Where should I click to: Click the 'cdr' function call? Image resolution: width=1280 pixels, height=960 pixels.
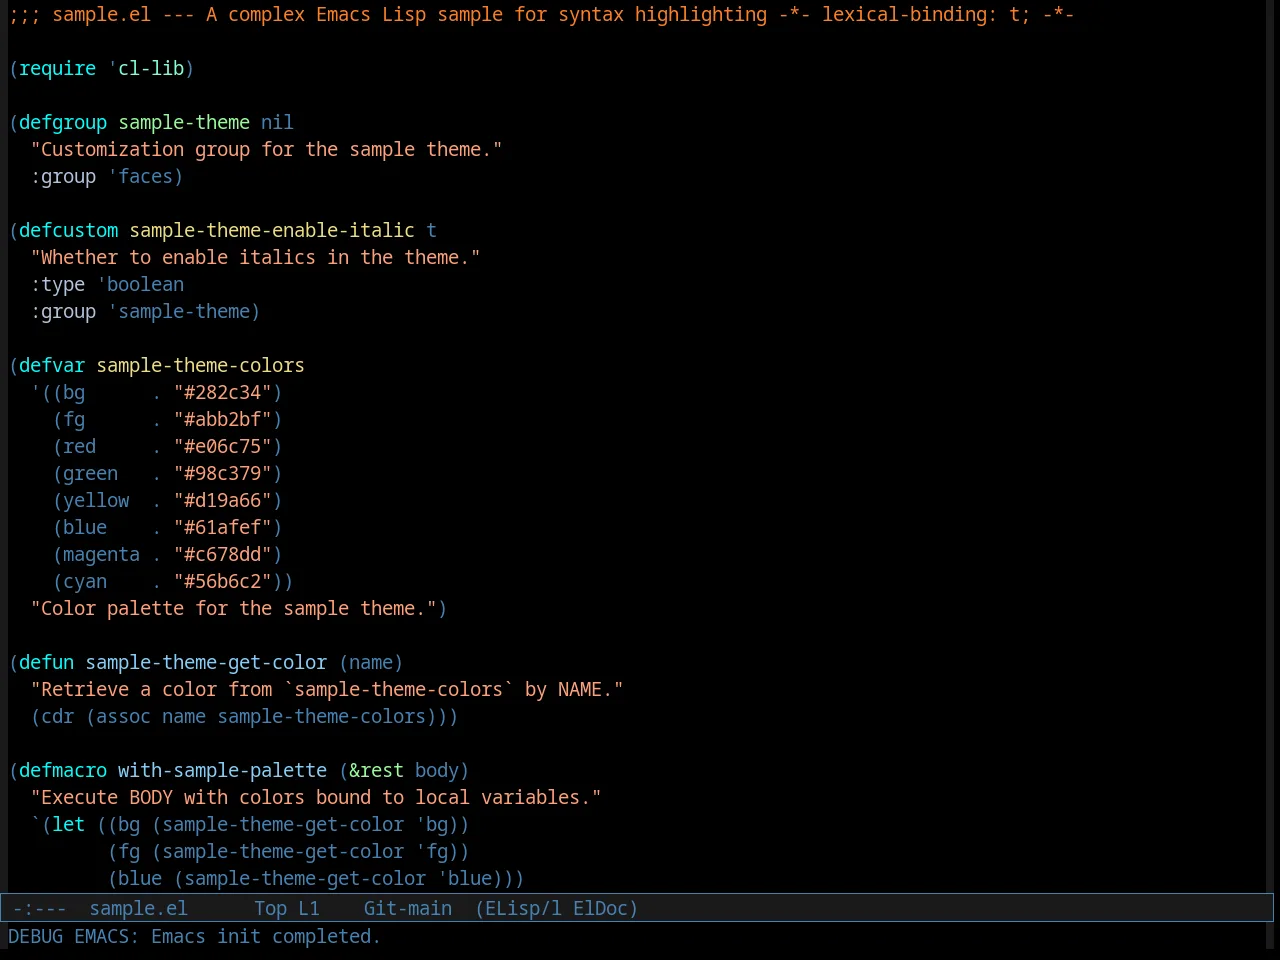(x=58, y=716)
